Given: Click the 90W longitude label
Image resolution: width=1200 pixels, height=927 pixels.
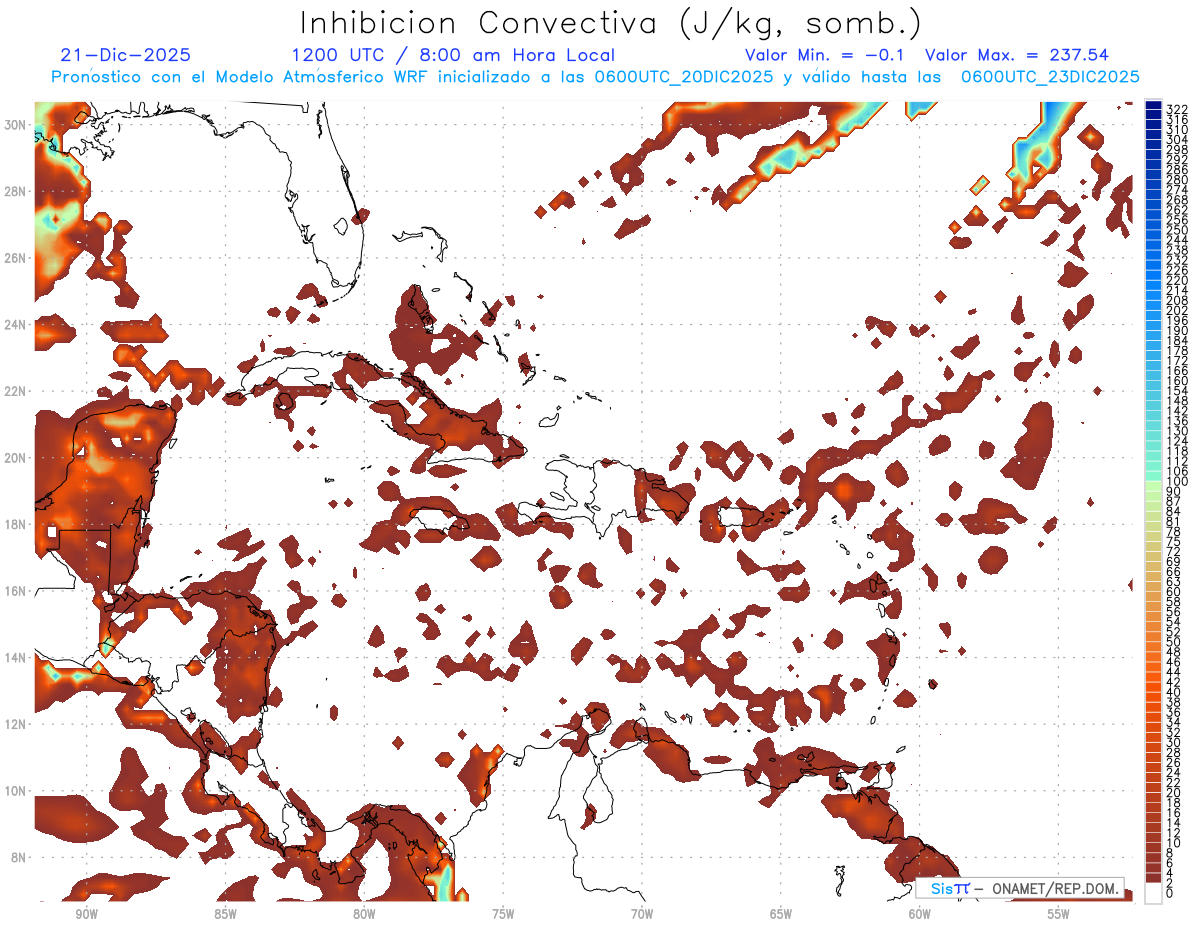Looking at the screenshot, I should click(86, 914).
